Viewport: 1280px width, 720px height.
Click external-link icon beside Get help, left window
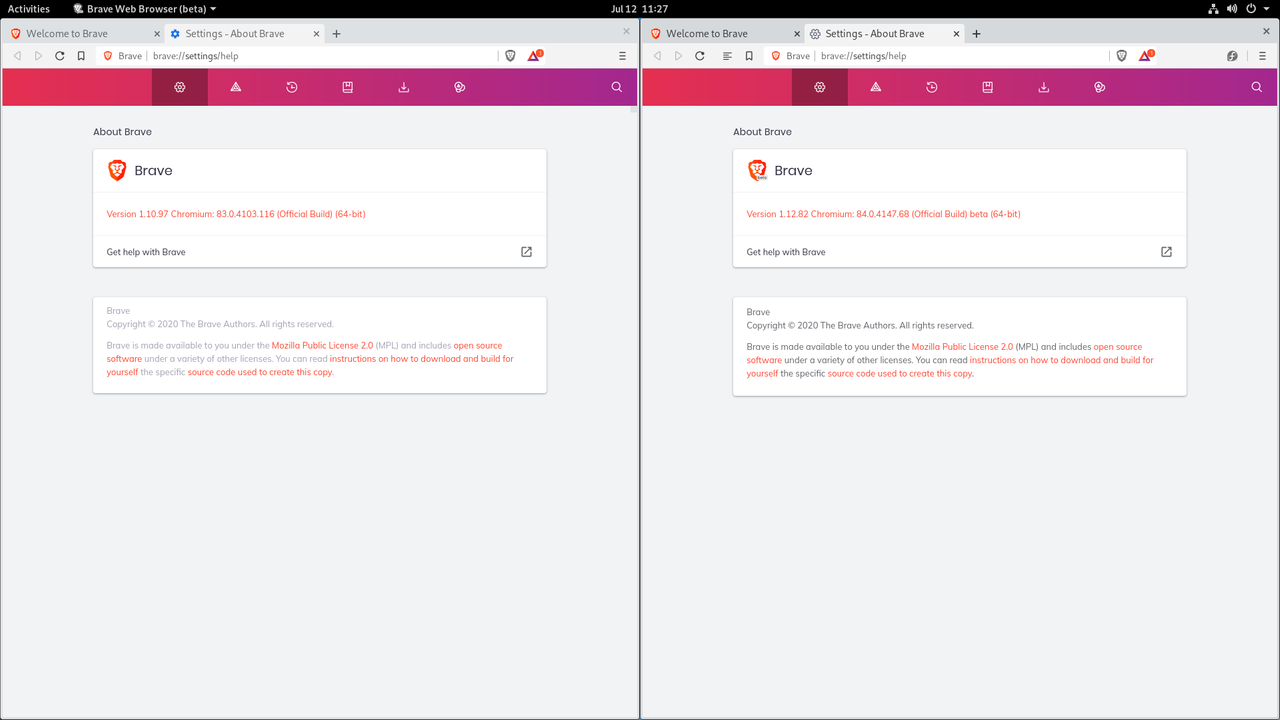(x=527, y=252)
